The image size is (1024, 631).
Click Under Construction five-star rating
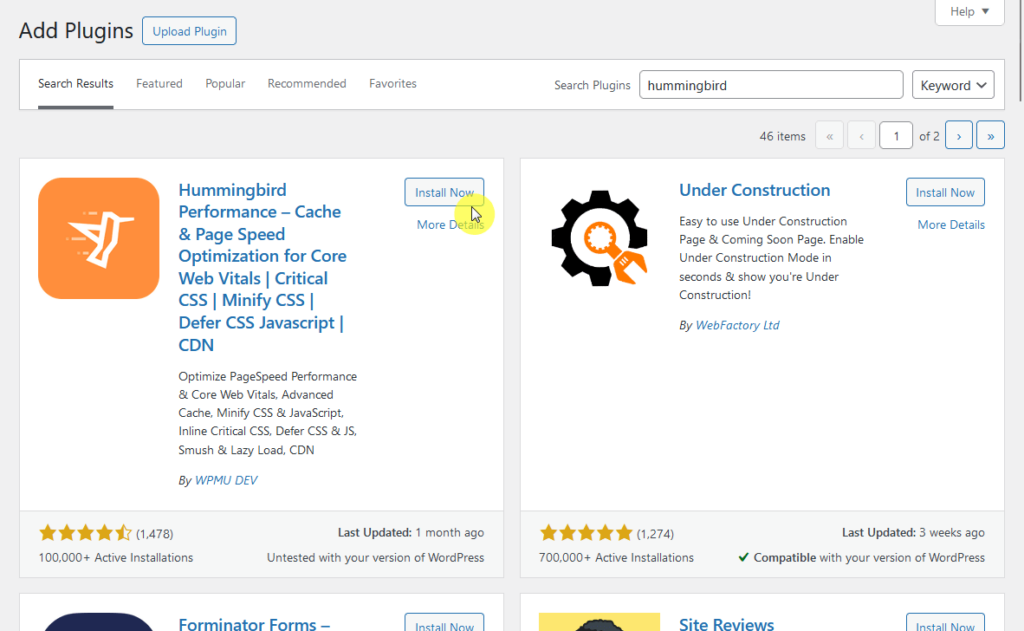pos(586,533)
